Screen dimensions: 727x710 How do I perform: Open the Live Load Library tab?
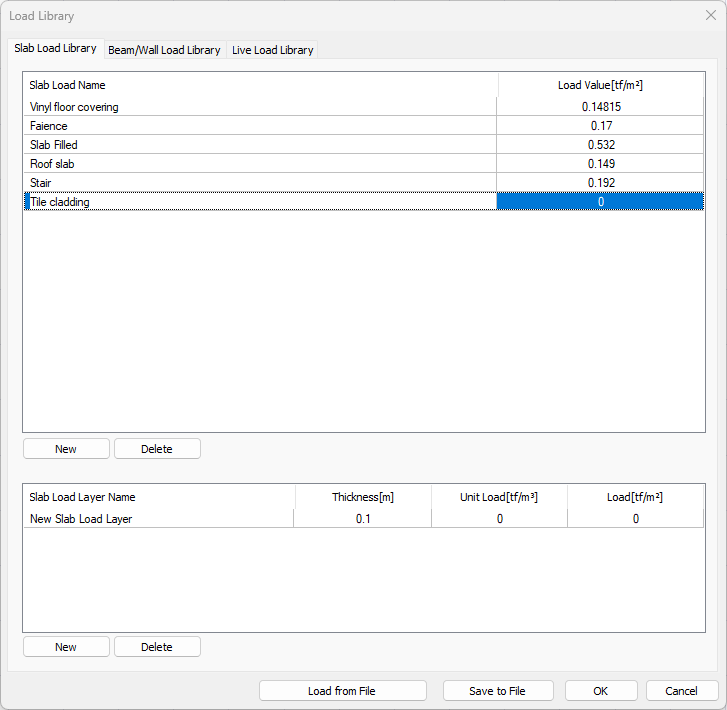coord(272,50)
